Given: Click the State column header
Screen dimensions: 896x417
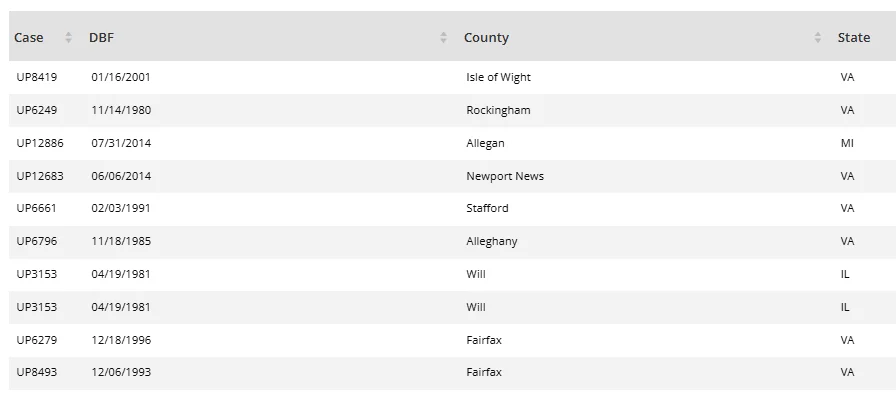Looking at the screenshot, I should point(854,38).
